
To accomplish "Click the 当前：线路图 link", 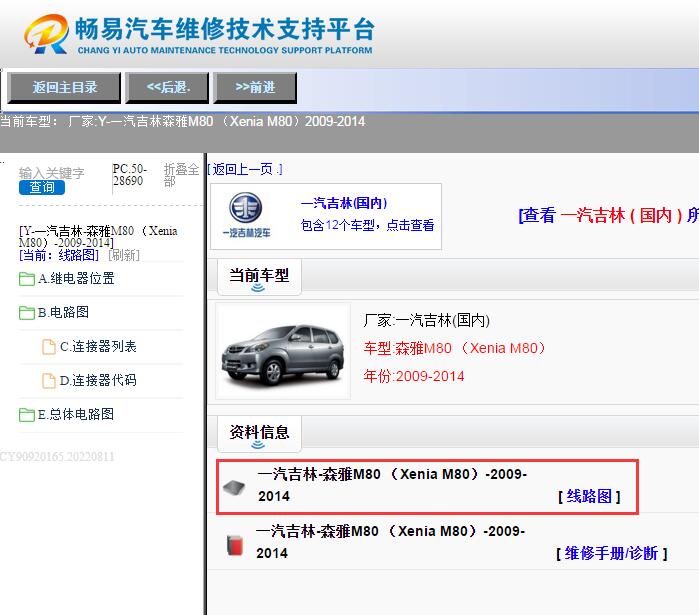I will [x=59, y=255].
